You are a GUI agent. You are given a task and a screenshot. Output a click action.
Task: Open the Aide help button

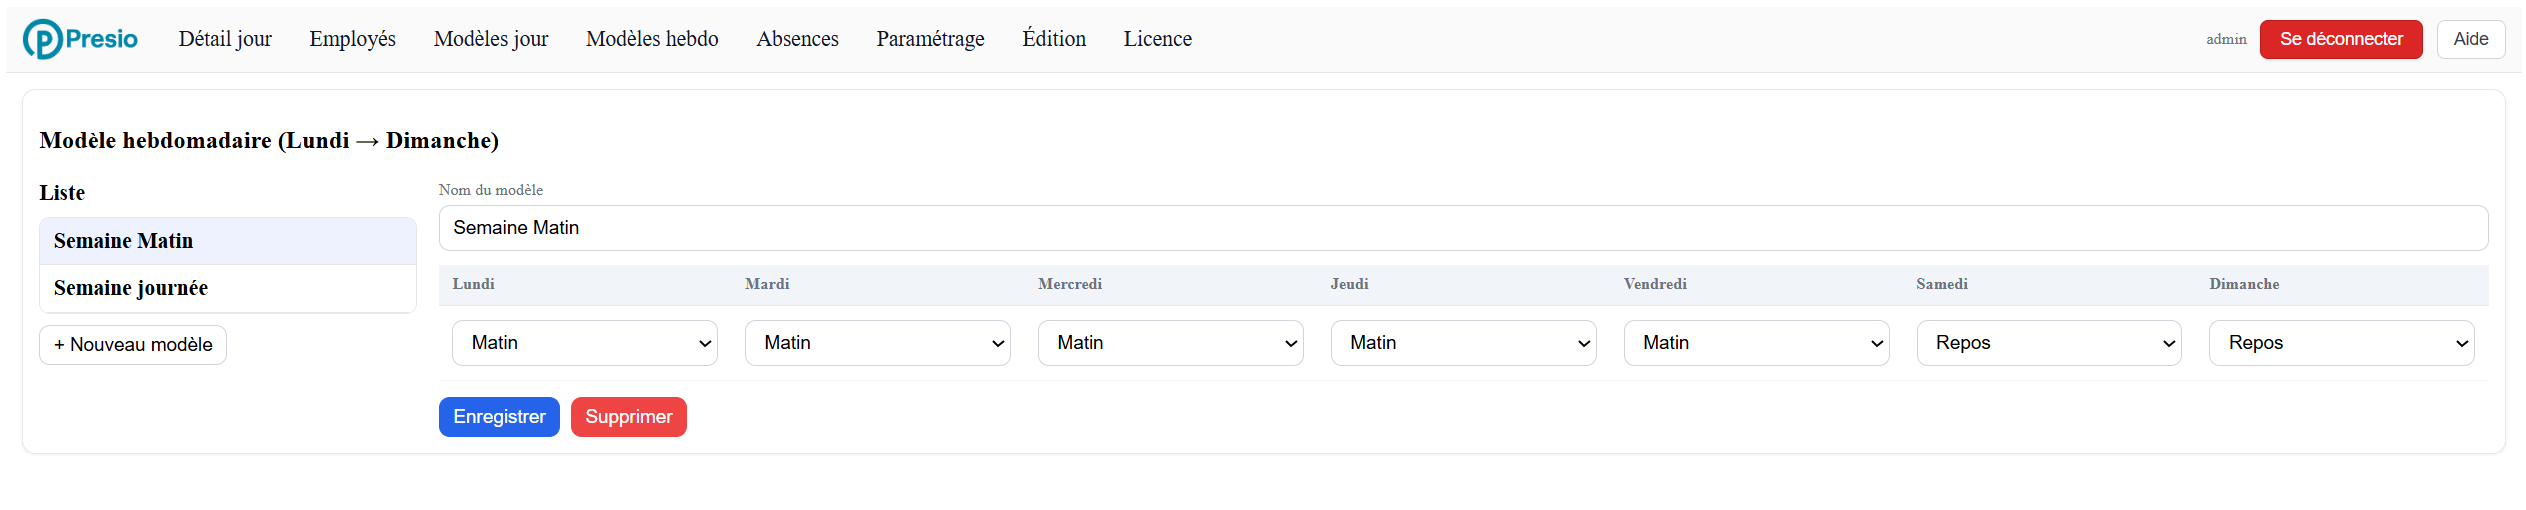click(x=2470, y=39)
